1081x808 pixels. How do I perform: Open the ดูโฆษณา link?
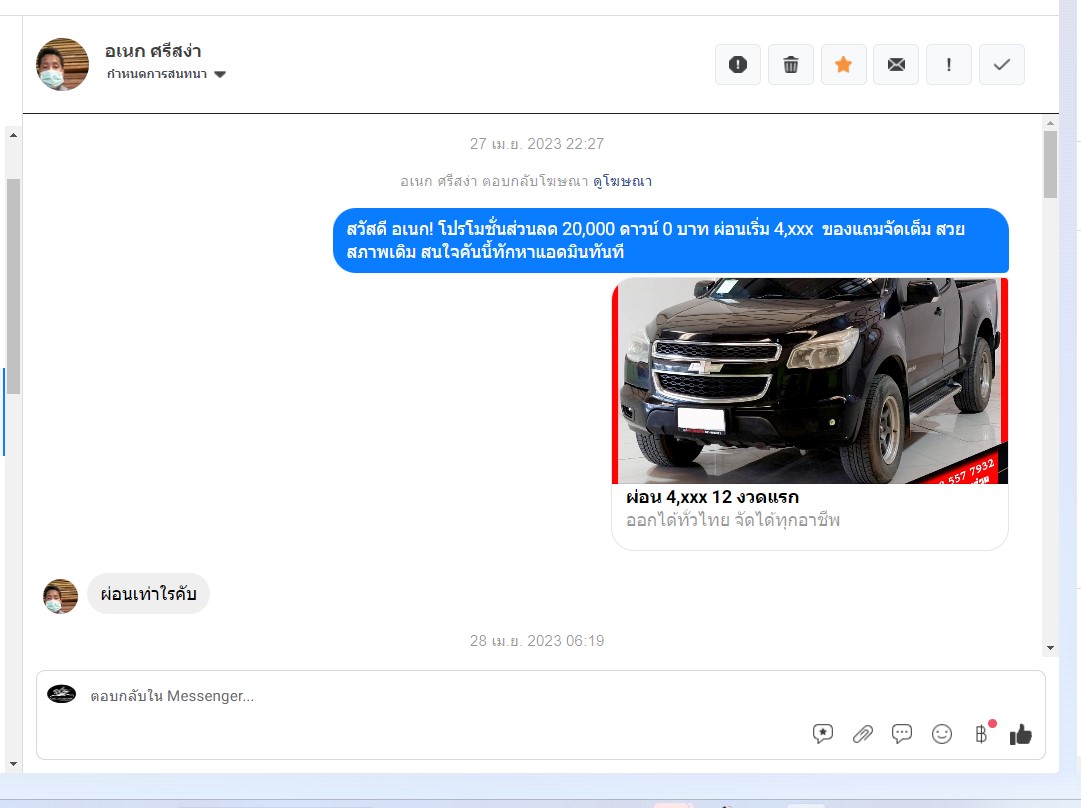(x=622, y=181)
